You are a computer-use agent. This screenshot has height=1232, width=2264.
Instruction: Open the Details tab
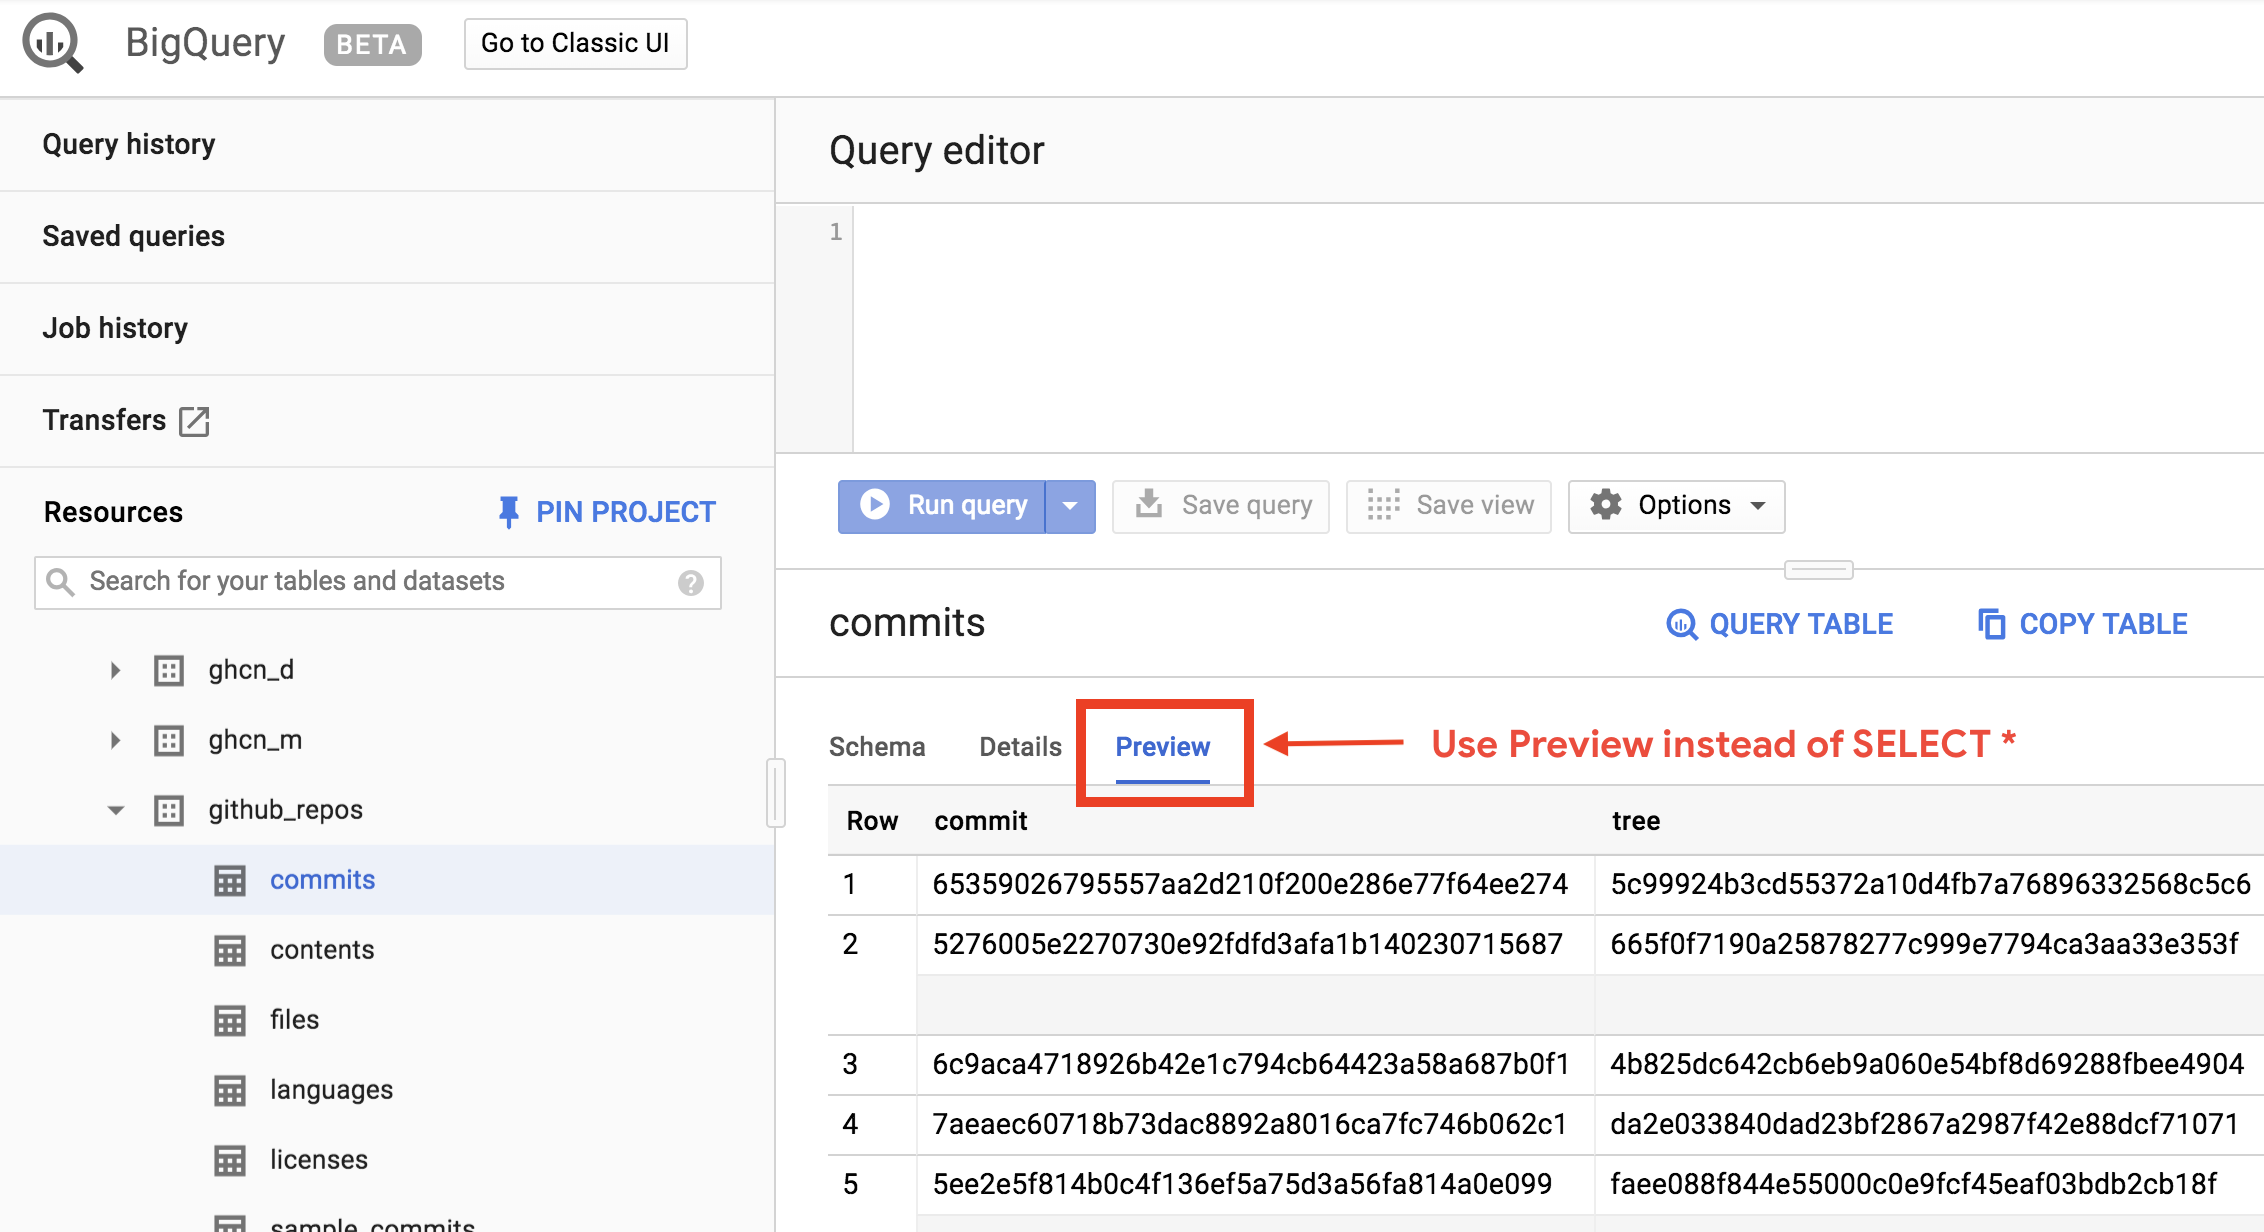pos(1020,747)
